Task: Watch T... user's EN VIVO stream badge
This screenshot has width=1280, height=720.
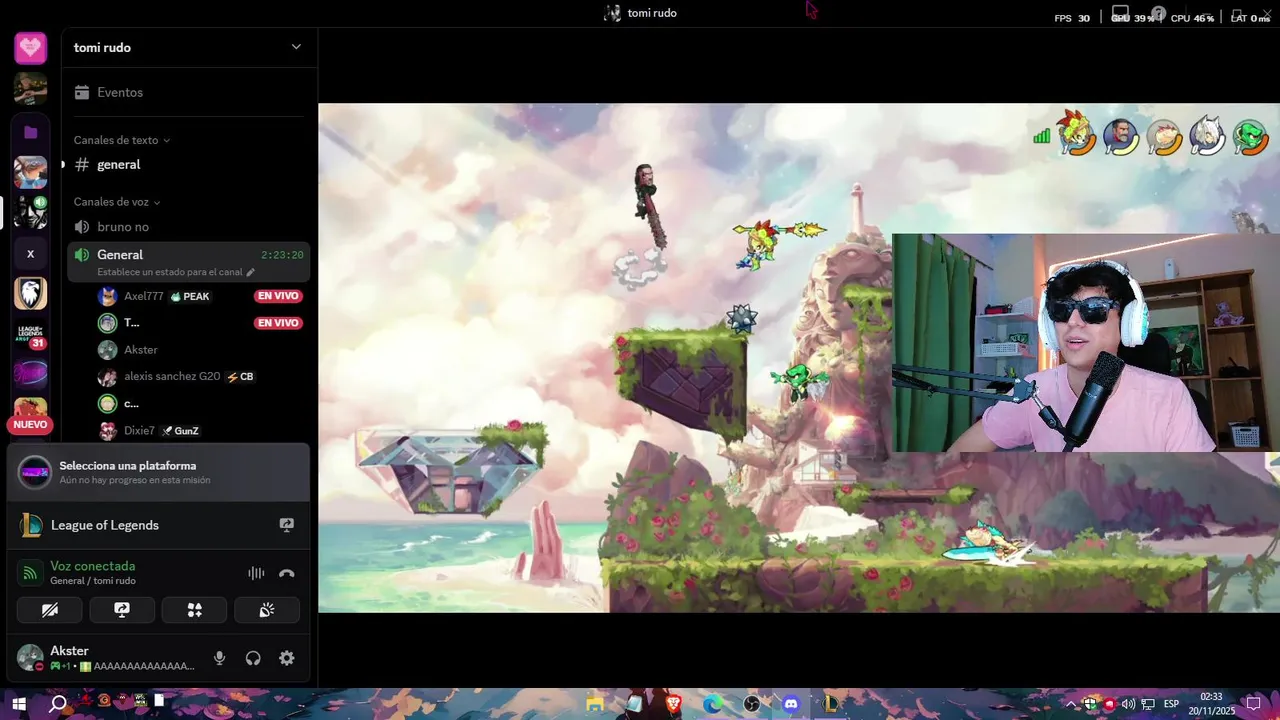Action: pos(278,323)
